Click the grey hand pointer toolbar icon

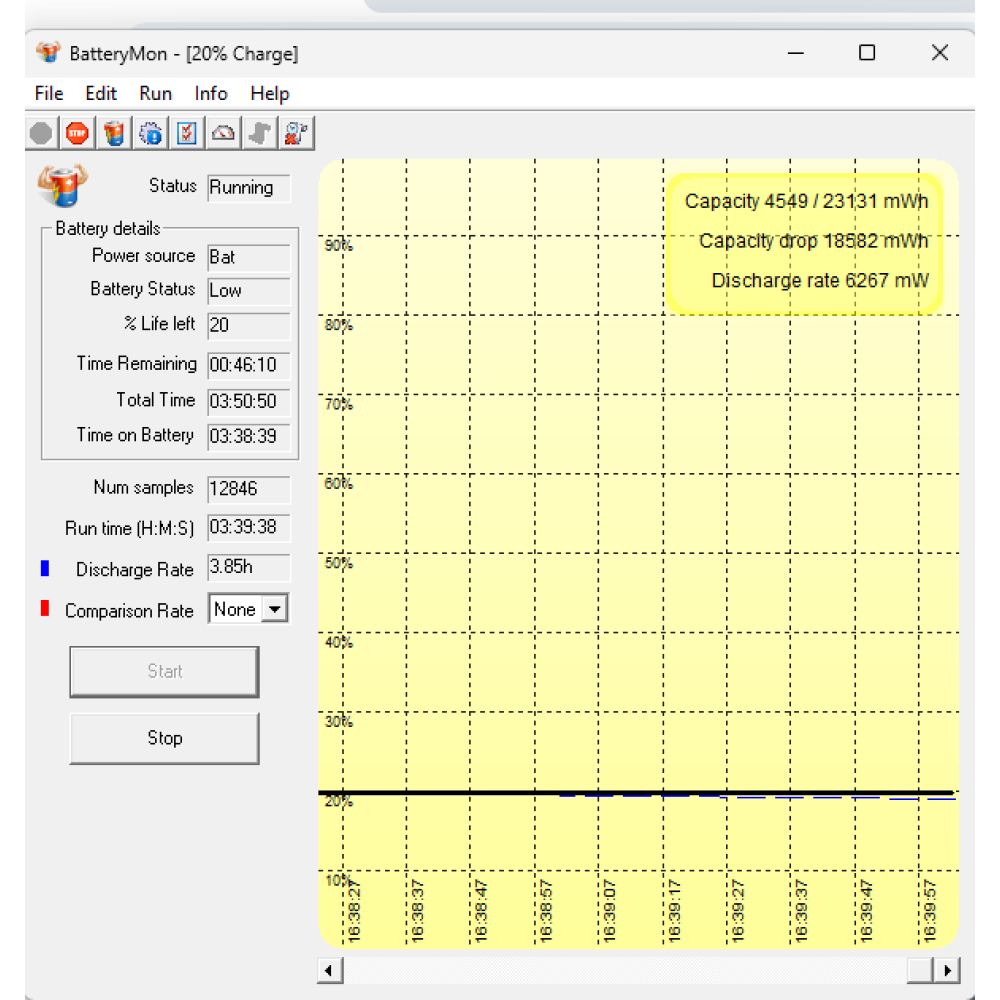pos(260,133)
